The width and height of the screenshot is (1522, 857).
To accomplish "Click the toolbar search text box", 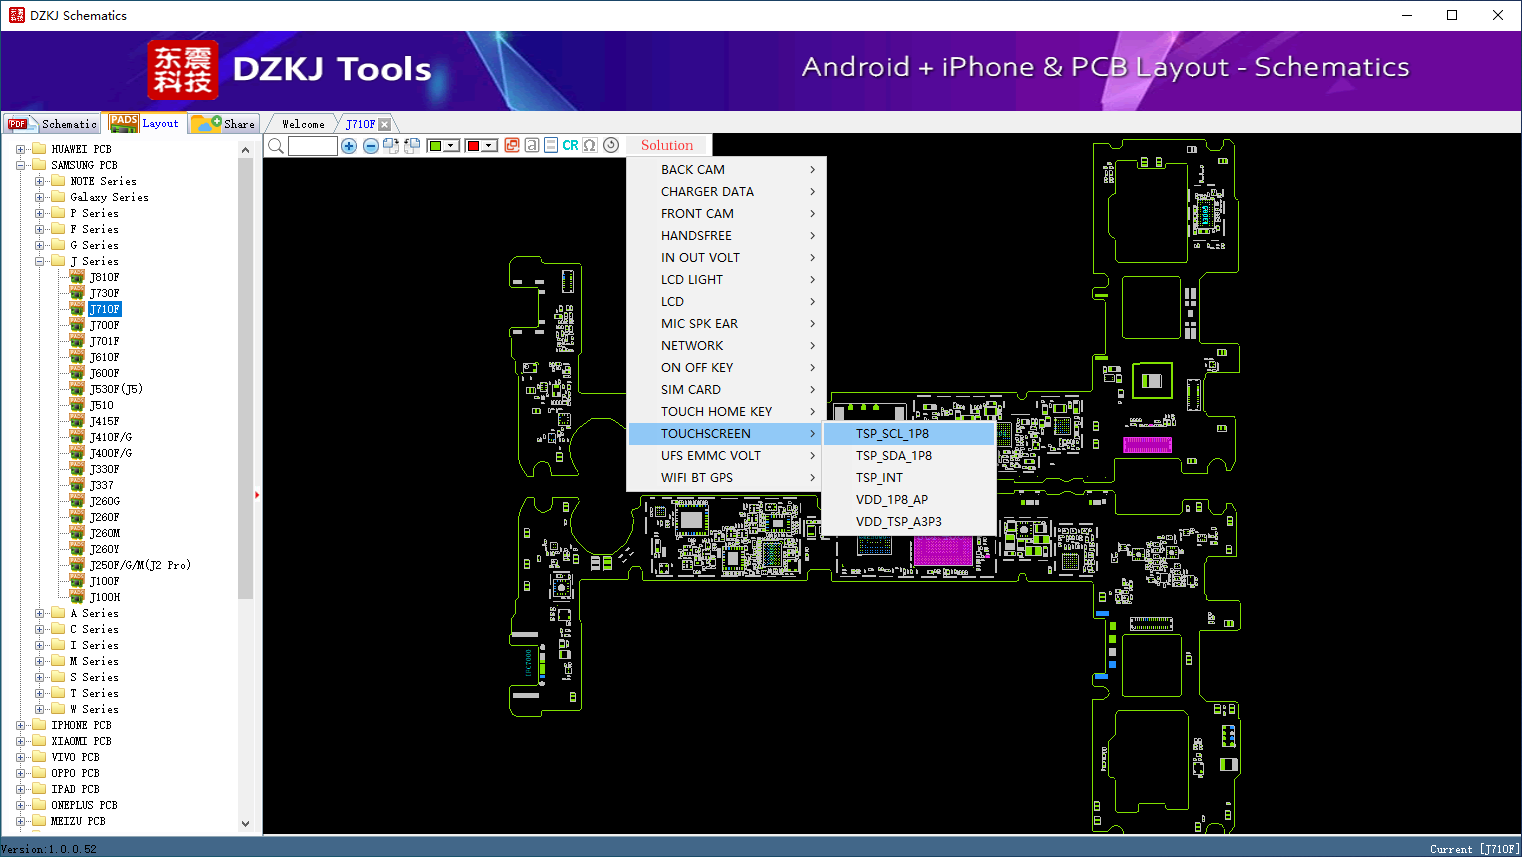I will point(313,146).
